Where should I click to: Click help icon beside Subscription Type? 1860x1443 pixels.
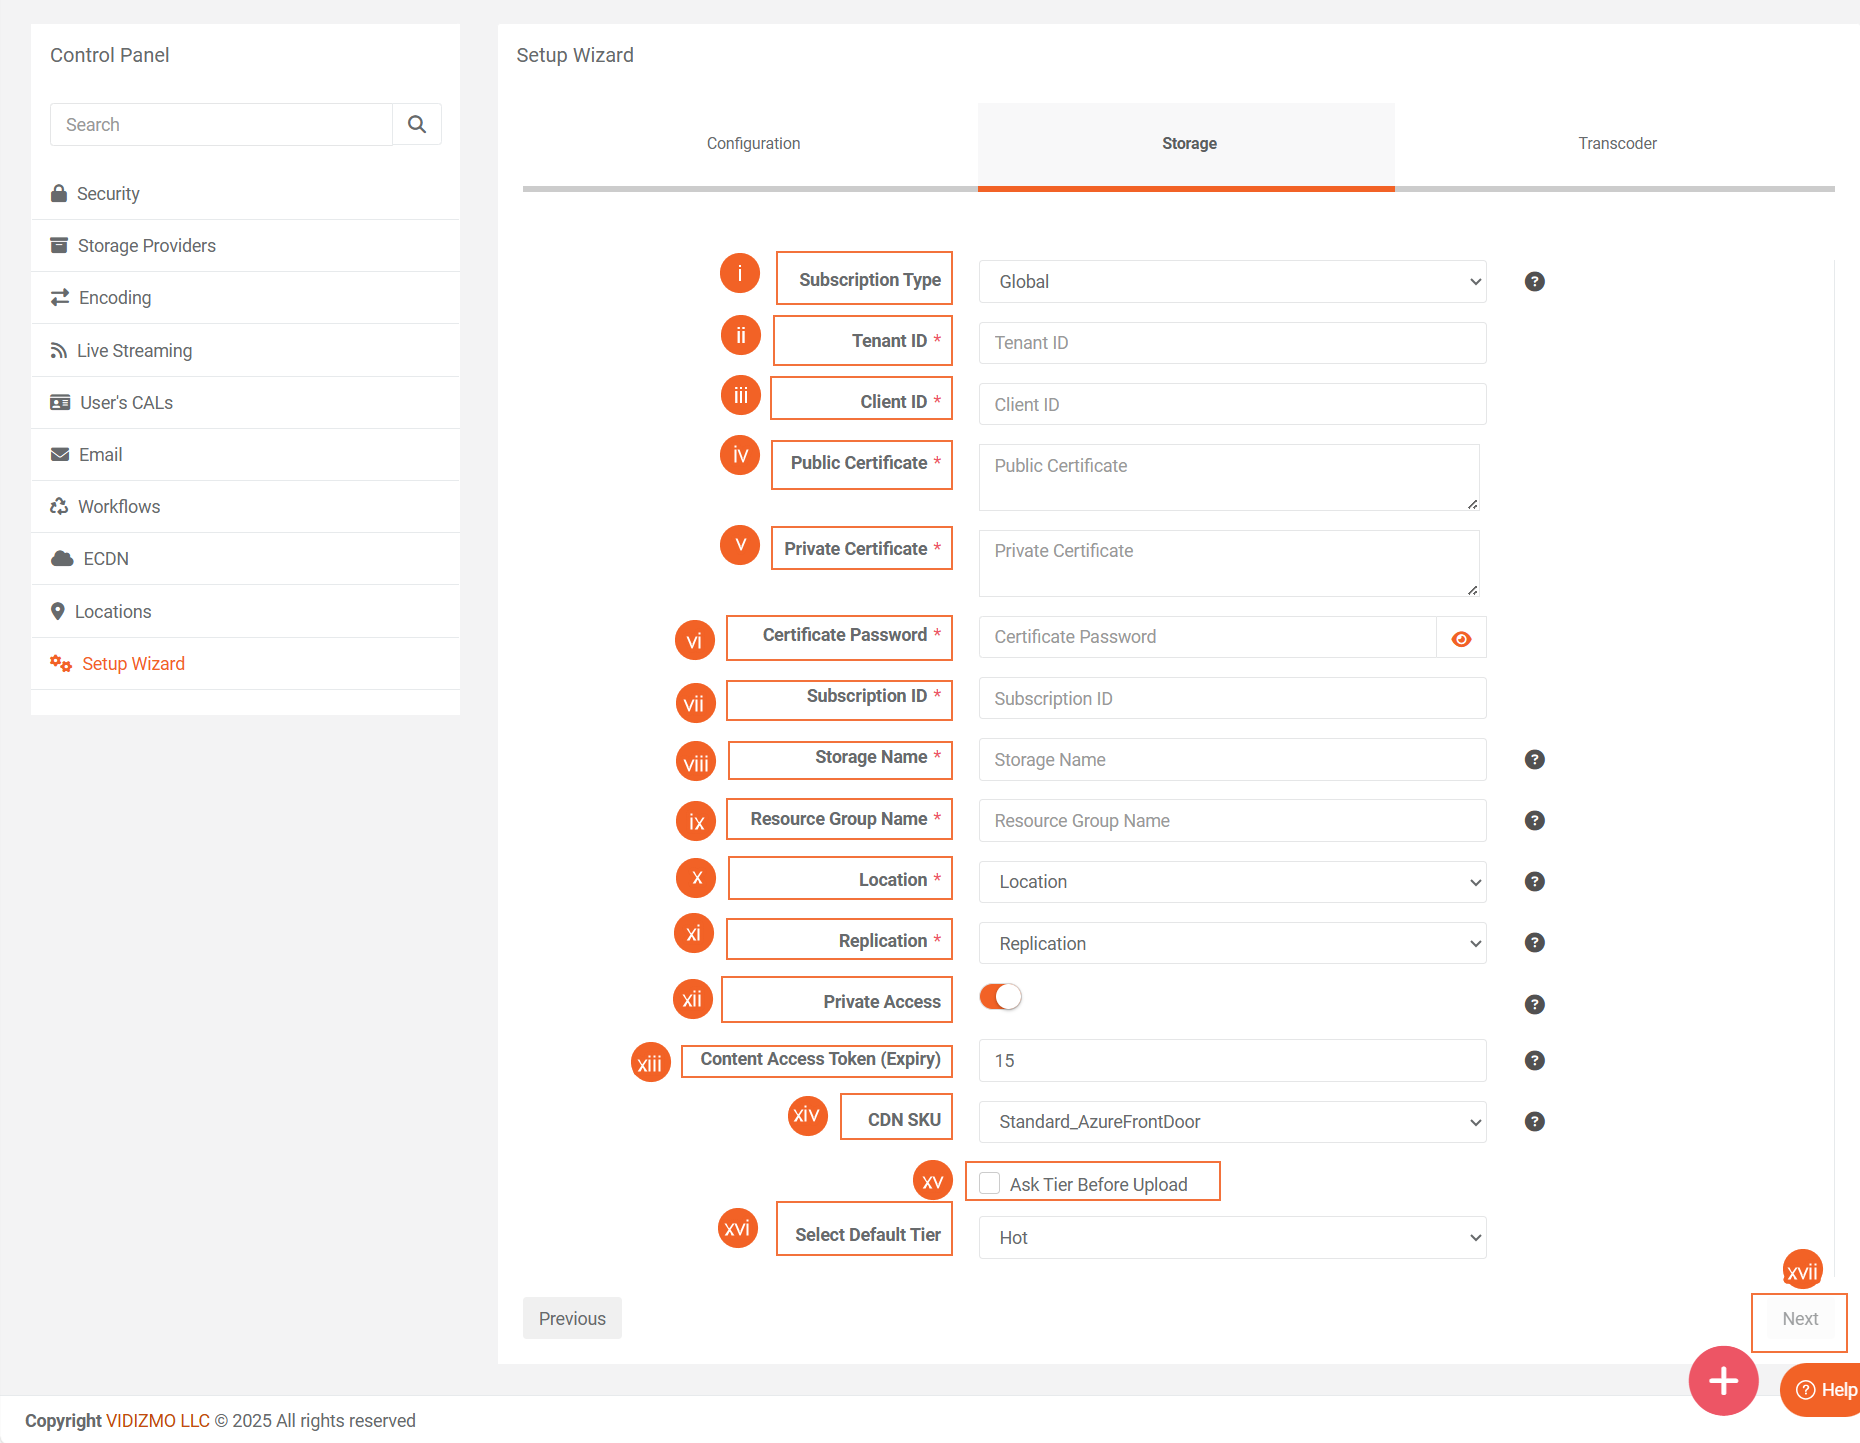1534,282
